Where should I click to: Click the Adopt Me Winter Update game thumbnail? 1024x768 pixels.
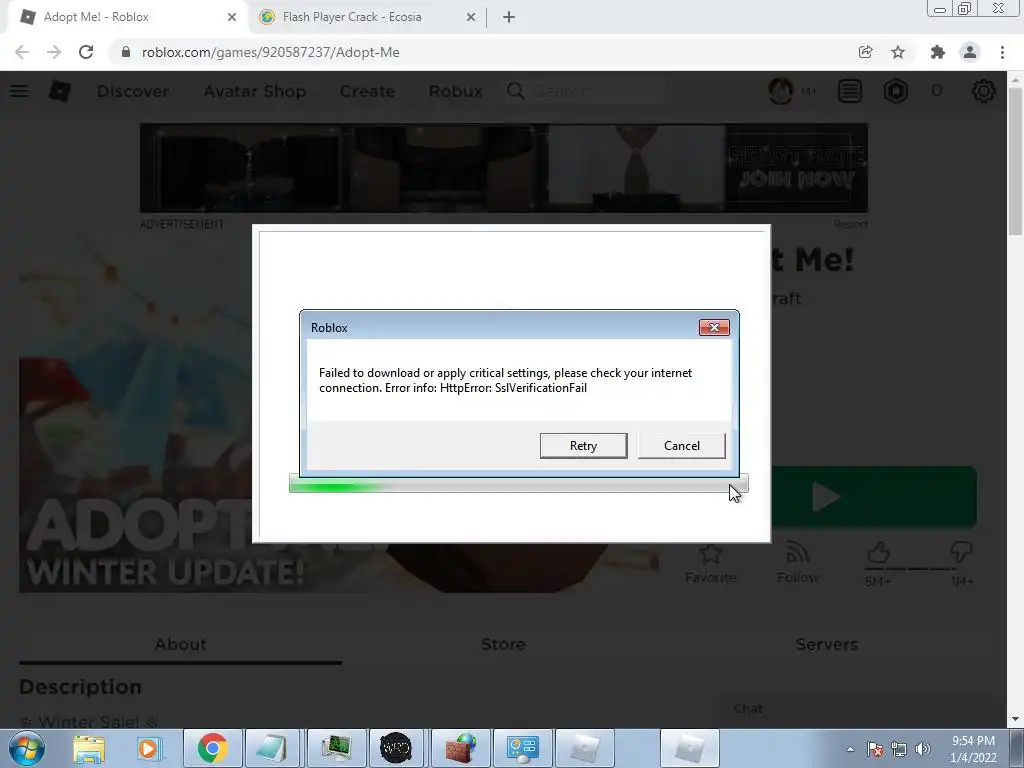[x=136, y=415]
